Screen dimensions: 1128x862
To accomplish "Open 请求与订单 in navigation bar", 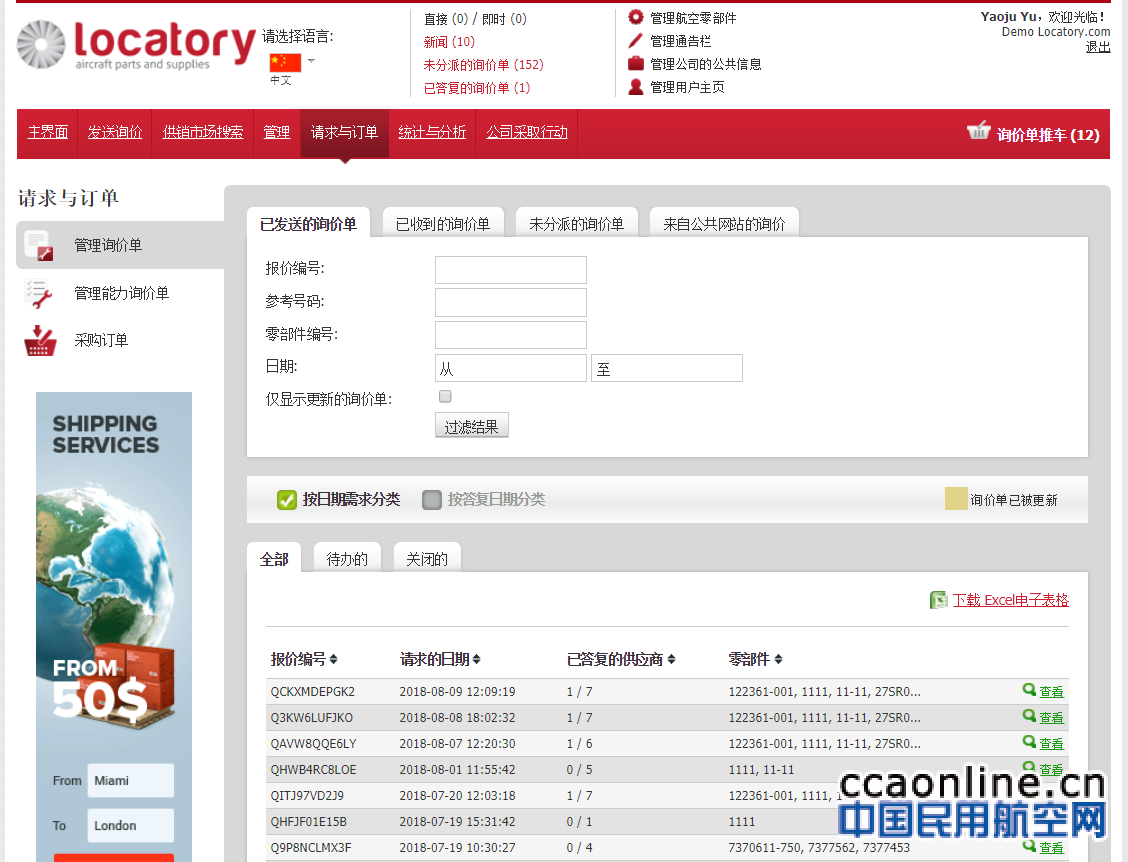I will 344,132.
